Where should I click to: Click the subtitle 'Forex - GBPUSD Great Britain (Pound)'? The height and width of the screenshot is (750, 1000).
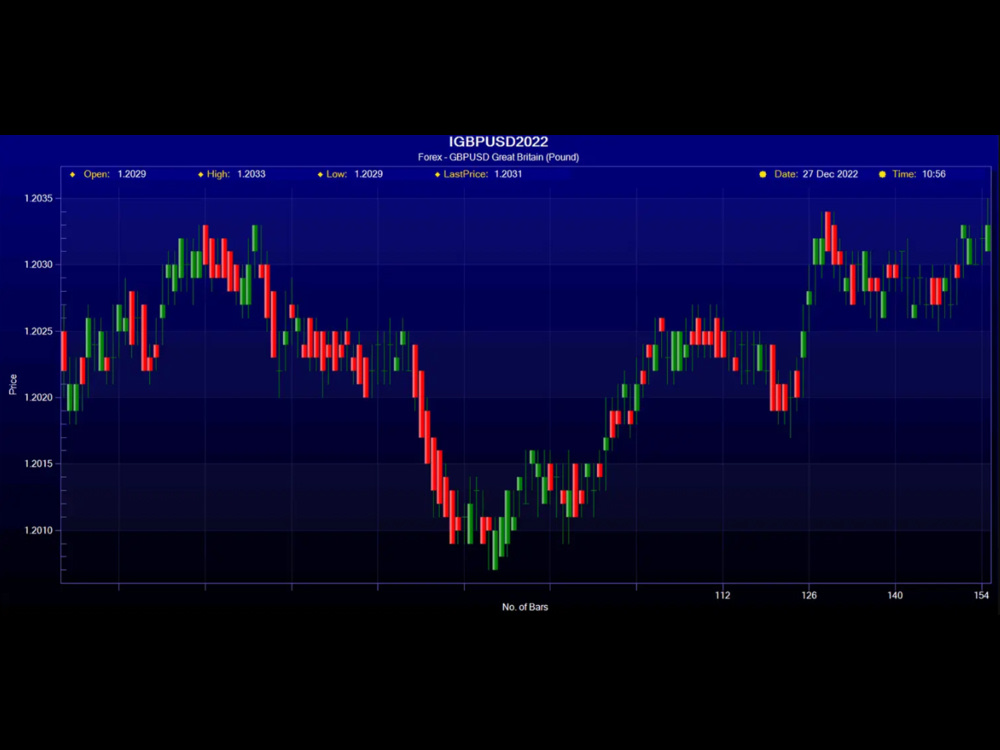(x=498, y=157)
